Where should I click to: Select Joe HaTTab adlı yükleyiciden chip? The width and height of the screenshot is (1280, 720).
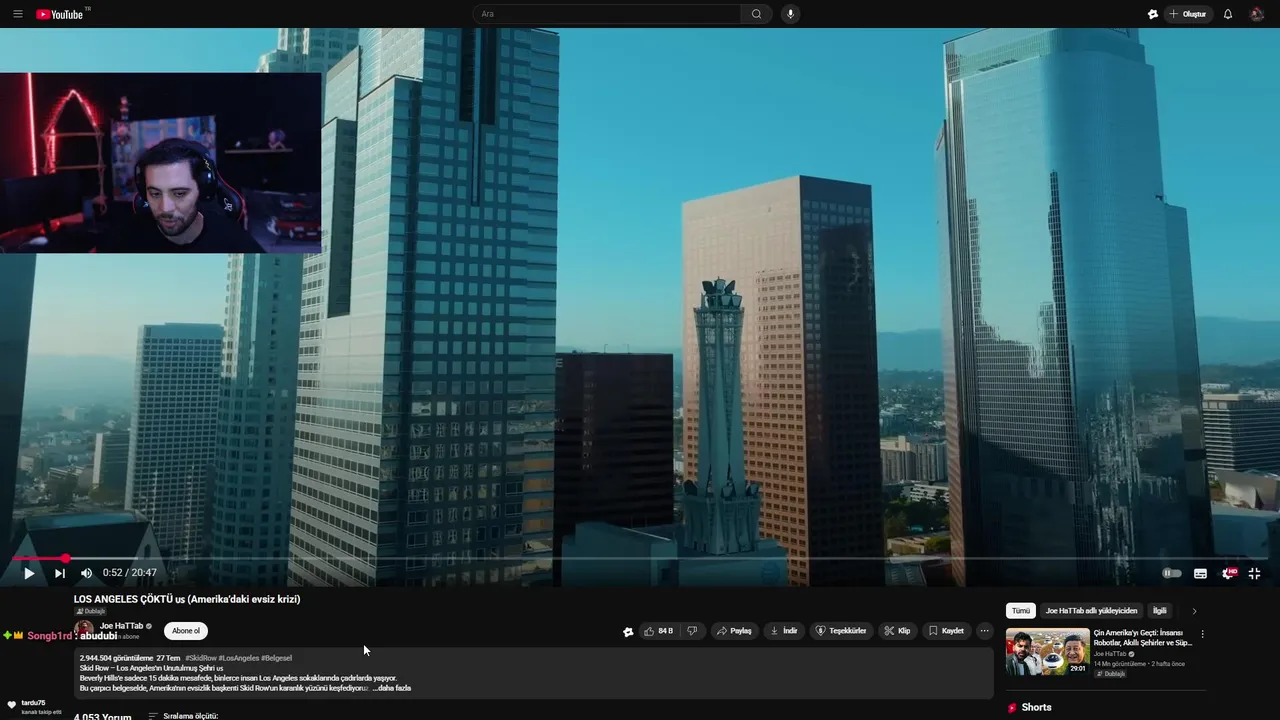click(x=1091, y=610)
